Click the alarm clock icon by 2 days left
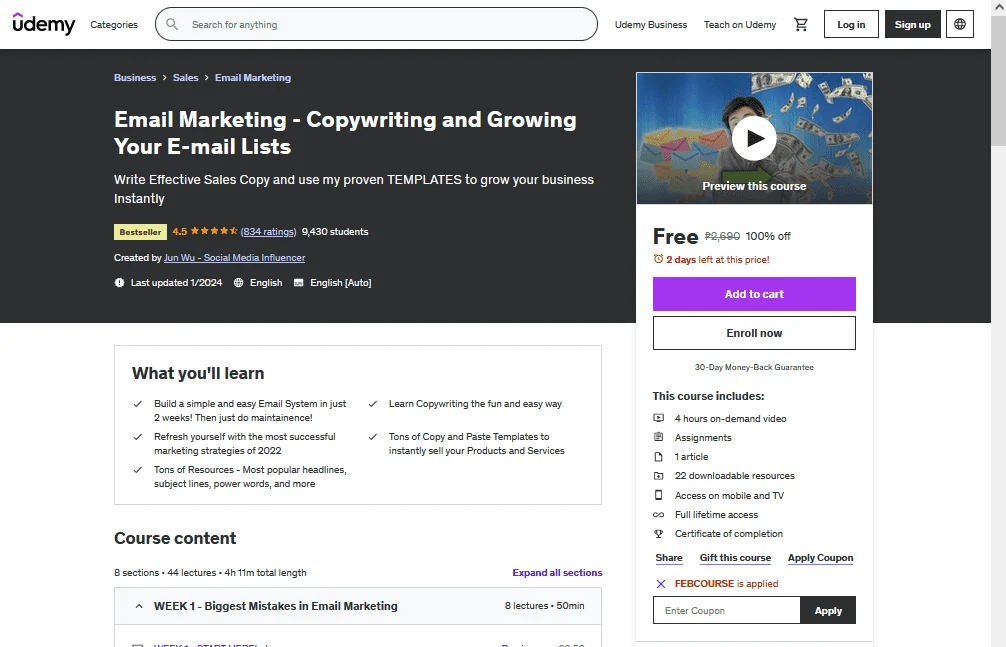This screenshot has width=1006, height=647. (x=658, y=259)
